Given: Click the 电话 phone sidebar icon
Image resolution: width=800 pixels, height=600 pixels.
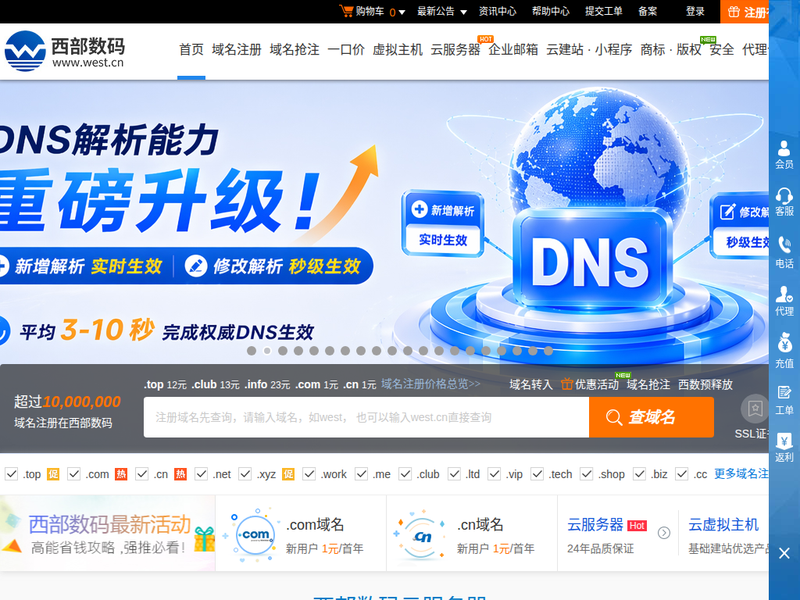Looking at the screenshot, I should (784, 252).
